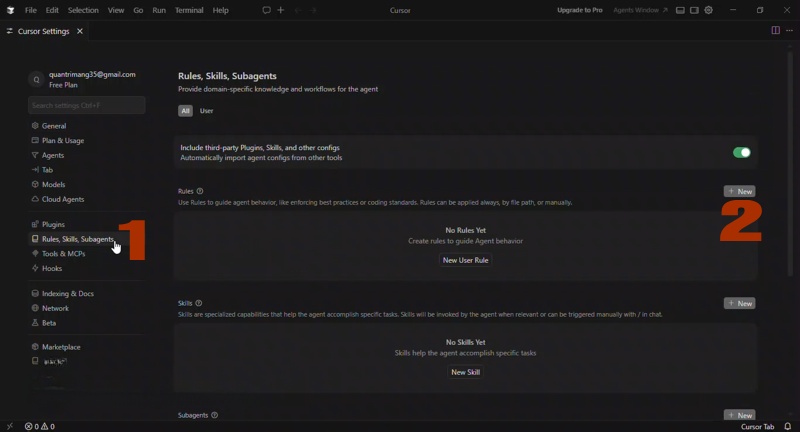
Task: Show help info icon next to Skills
Action: click(199, 303)
